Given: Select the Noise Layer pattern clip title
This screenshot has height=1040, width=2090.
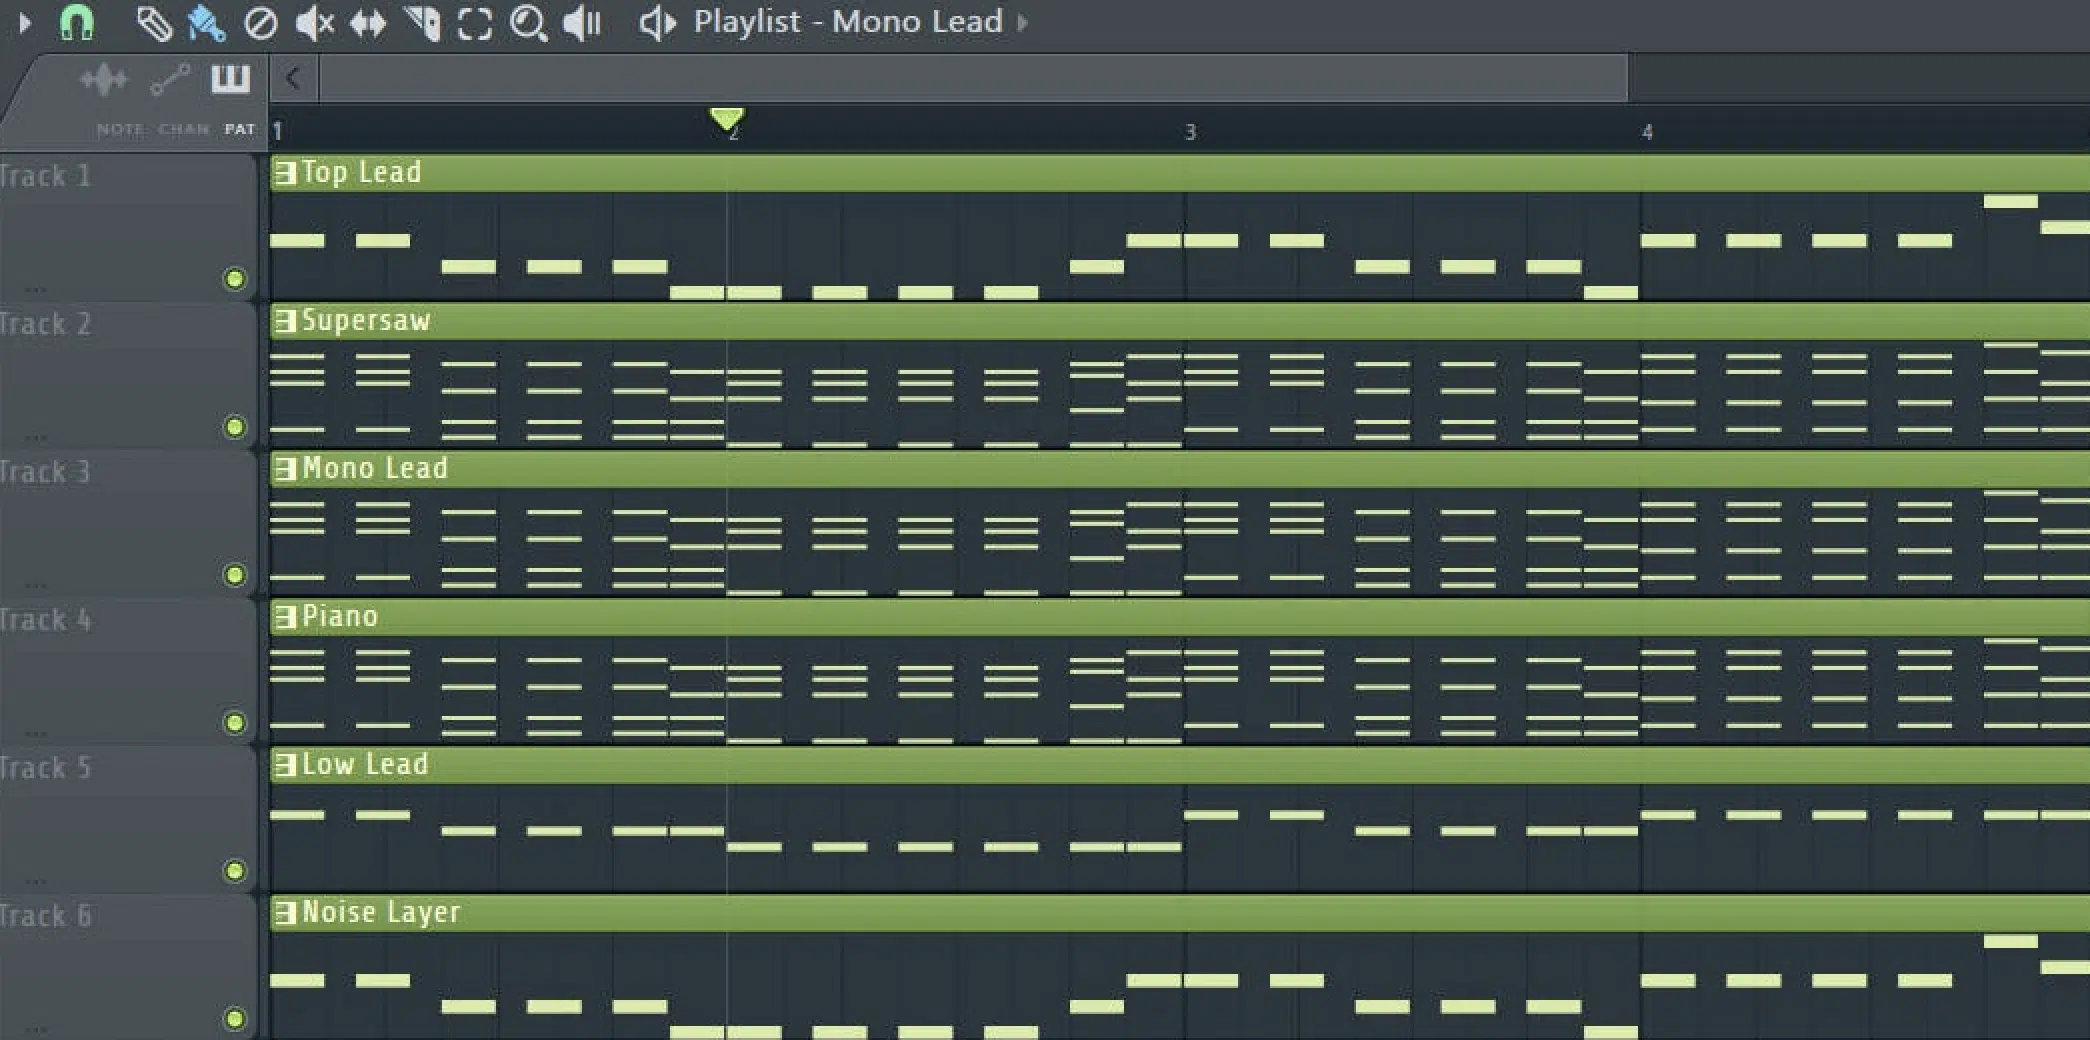Looking at the screenshot, I should pos(381,912).
